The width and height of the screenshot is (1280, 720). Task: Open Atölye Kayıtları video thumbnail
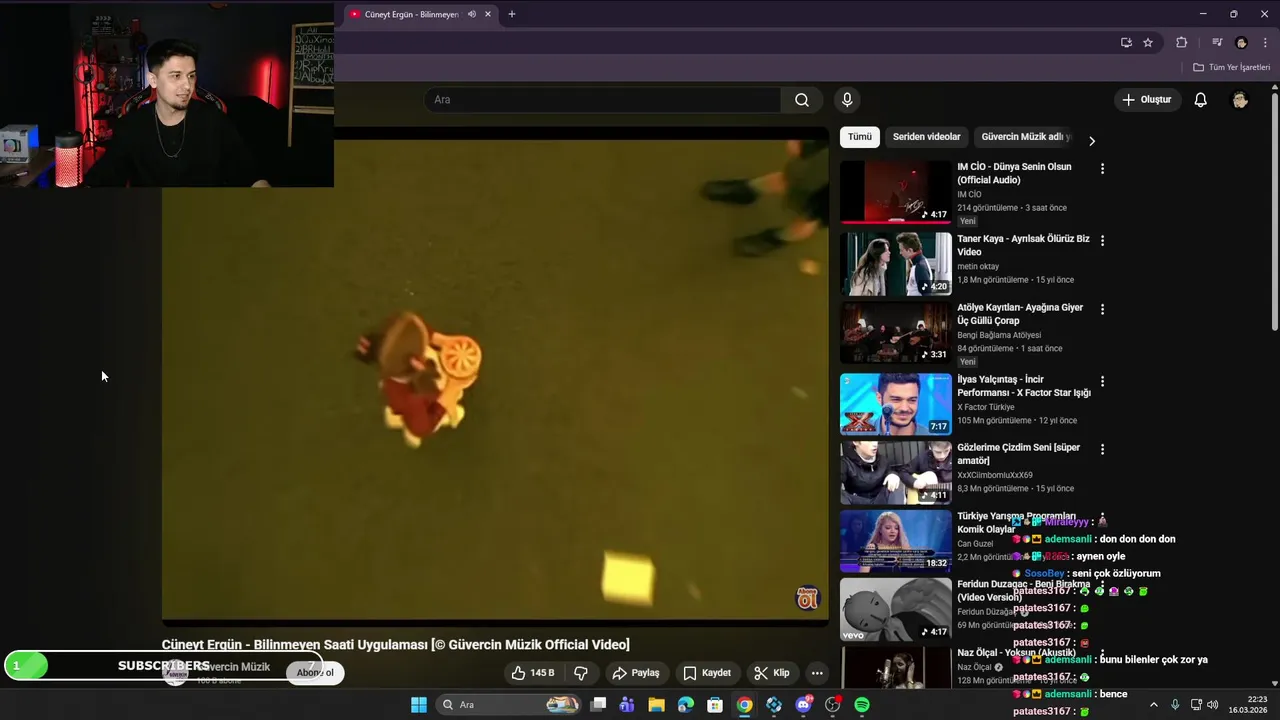(896, 333)
